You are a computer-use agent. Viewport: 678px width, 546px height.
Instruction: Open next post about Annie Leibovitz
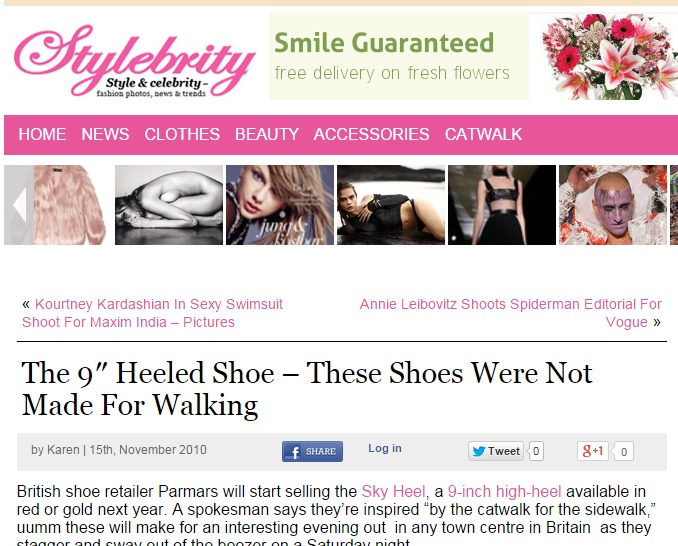coord(510,313)
